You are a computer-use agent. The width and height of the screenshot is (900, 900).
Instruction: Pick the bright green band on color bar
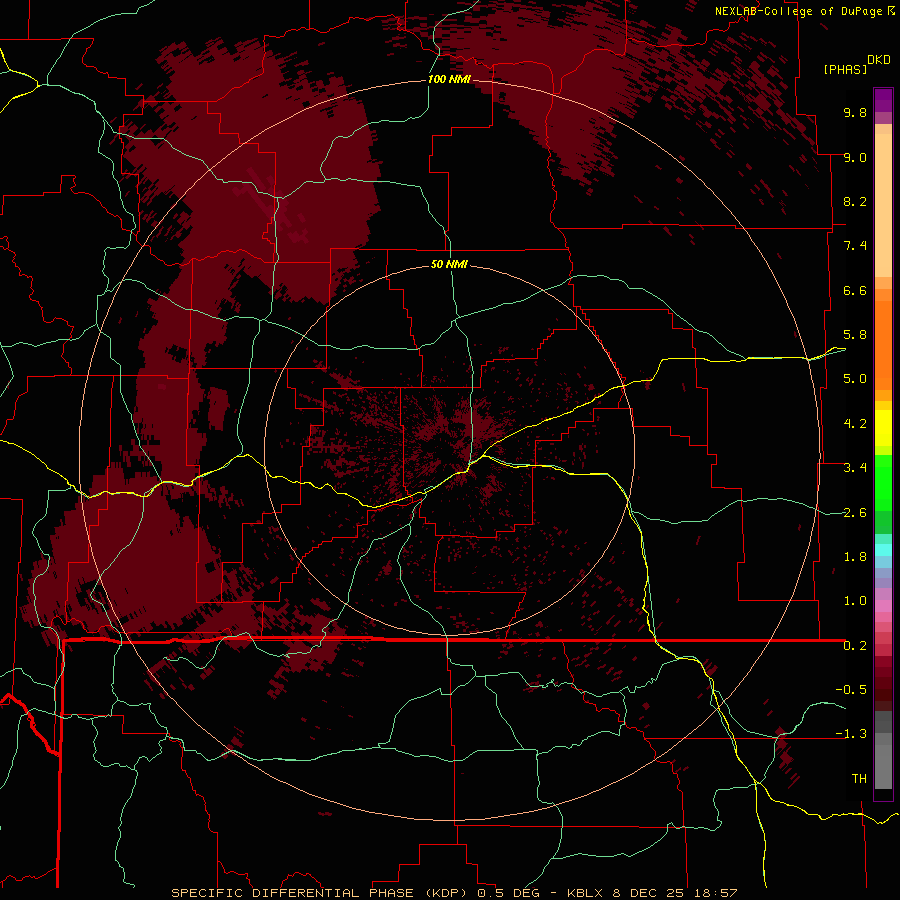(x=883, y=482)
